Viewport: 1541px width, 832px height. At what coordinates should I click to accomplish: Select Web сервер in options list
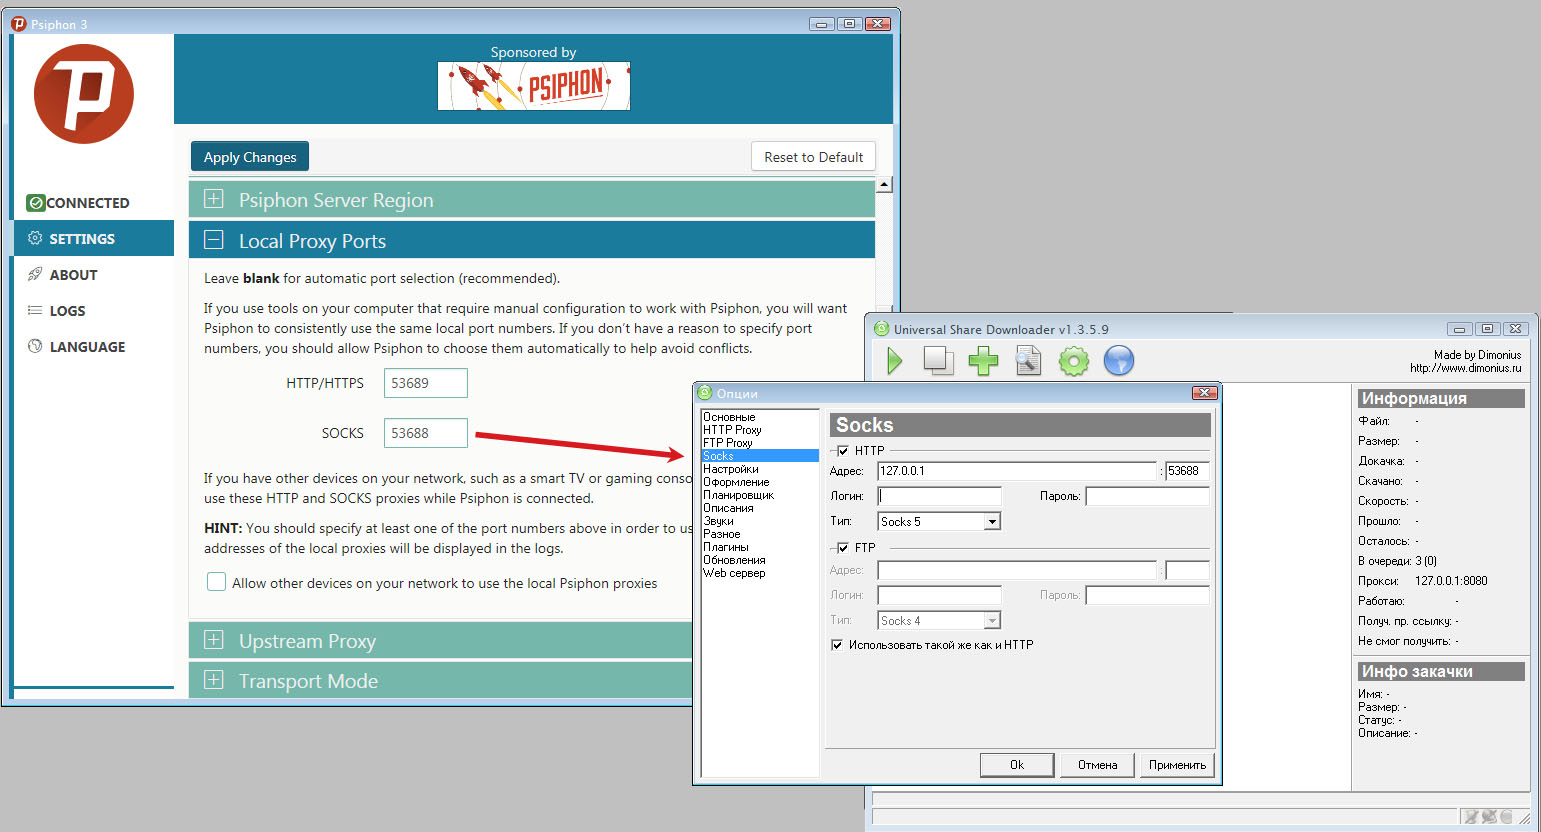760,573
